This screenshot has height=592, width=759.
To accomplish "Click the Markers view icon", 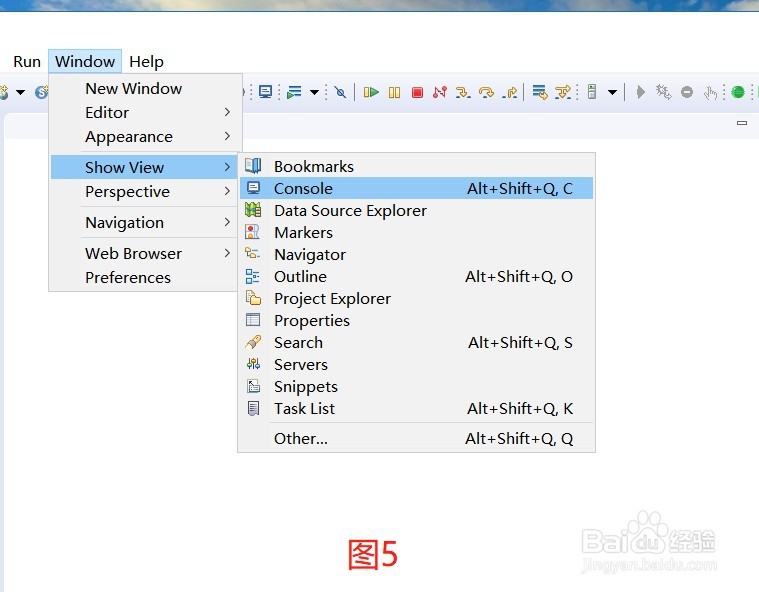I will click(252, 232).
